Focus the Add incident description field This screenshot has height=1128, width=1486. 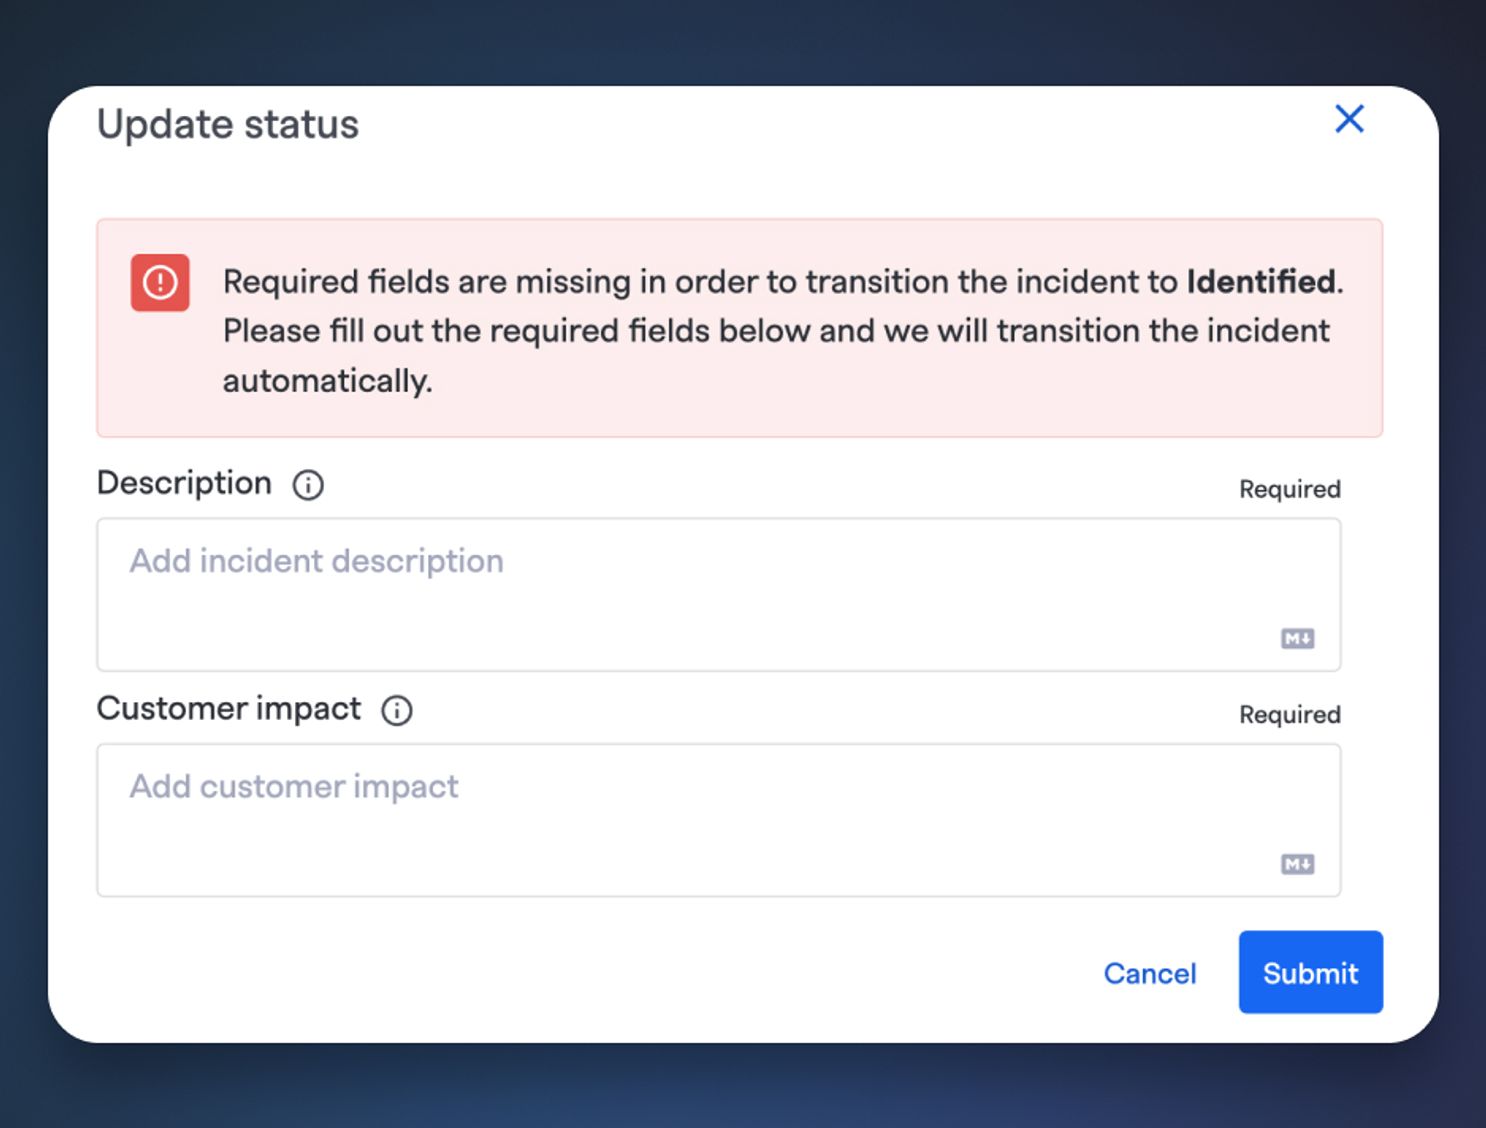coord(718,594)
